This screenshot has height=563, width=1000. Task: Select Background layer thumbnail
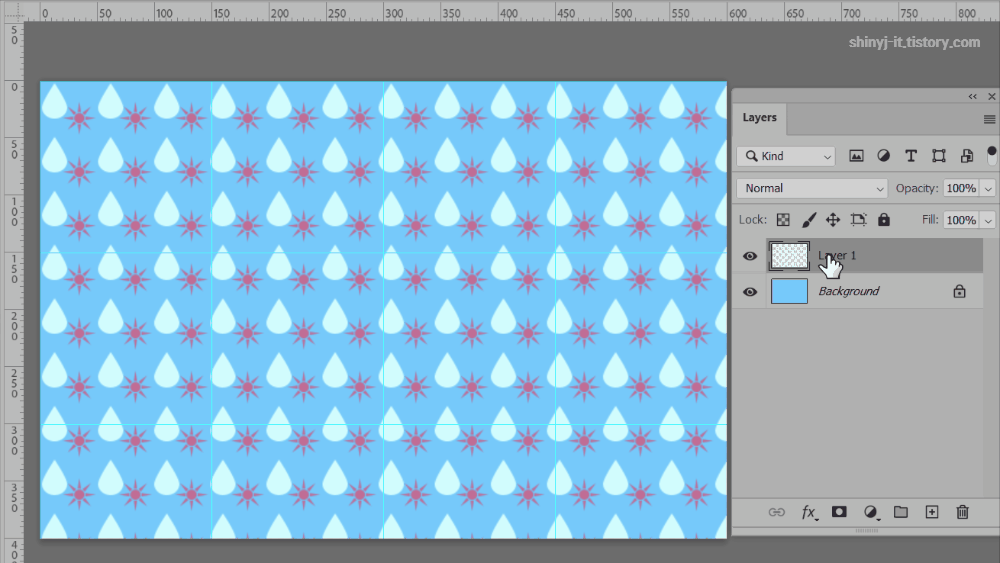pos(790,291)
